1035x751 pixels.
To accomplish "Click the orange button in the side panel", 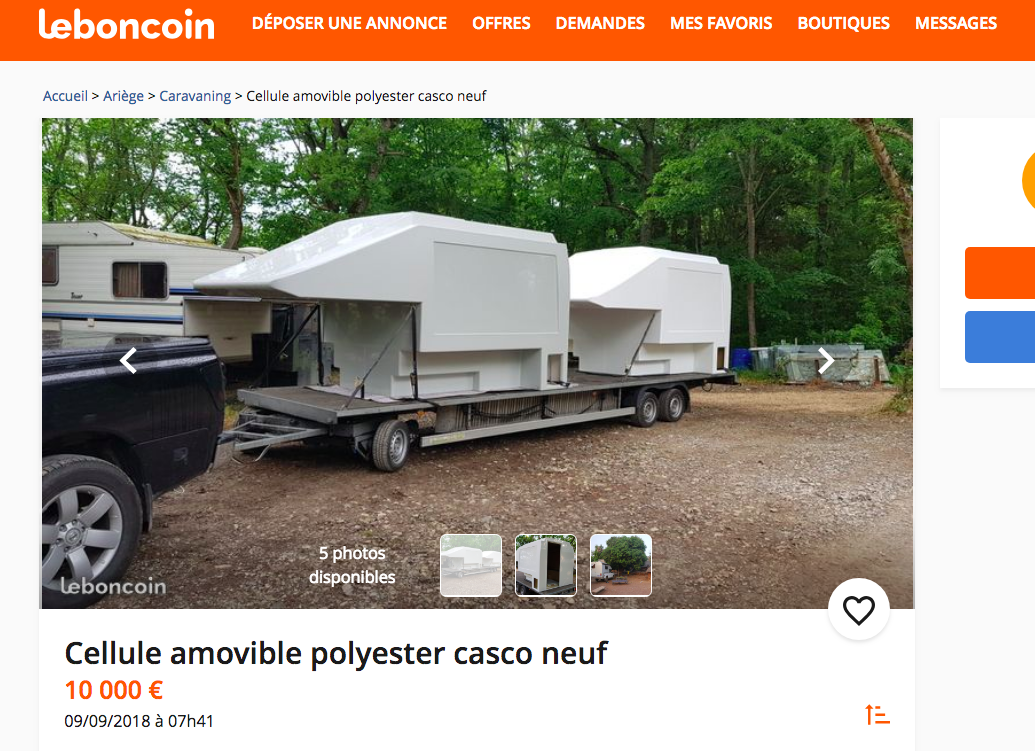I will click(1000, 273).
